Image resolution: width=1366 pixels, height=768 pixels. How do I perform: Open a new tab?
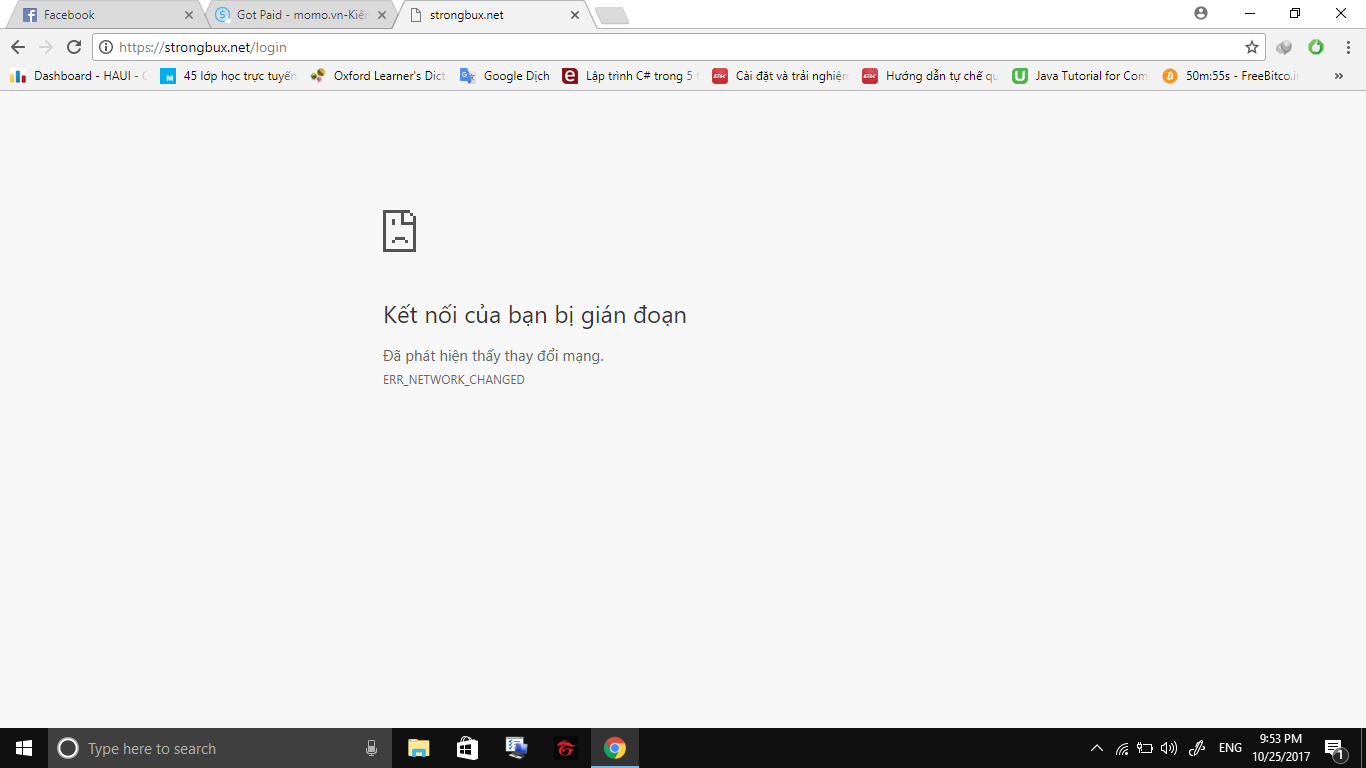611,15
